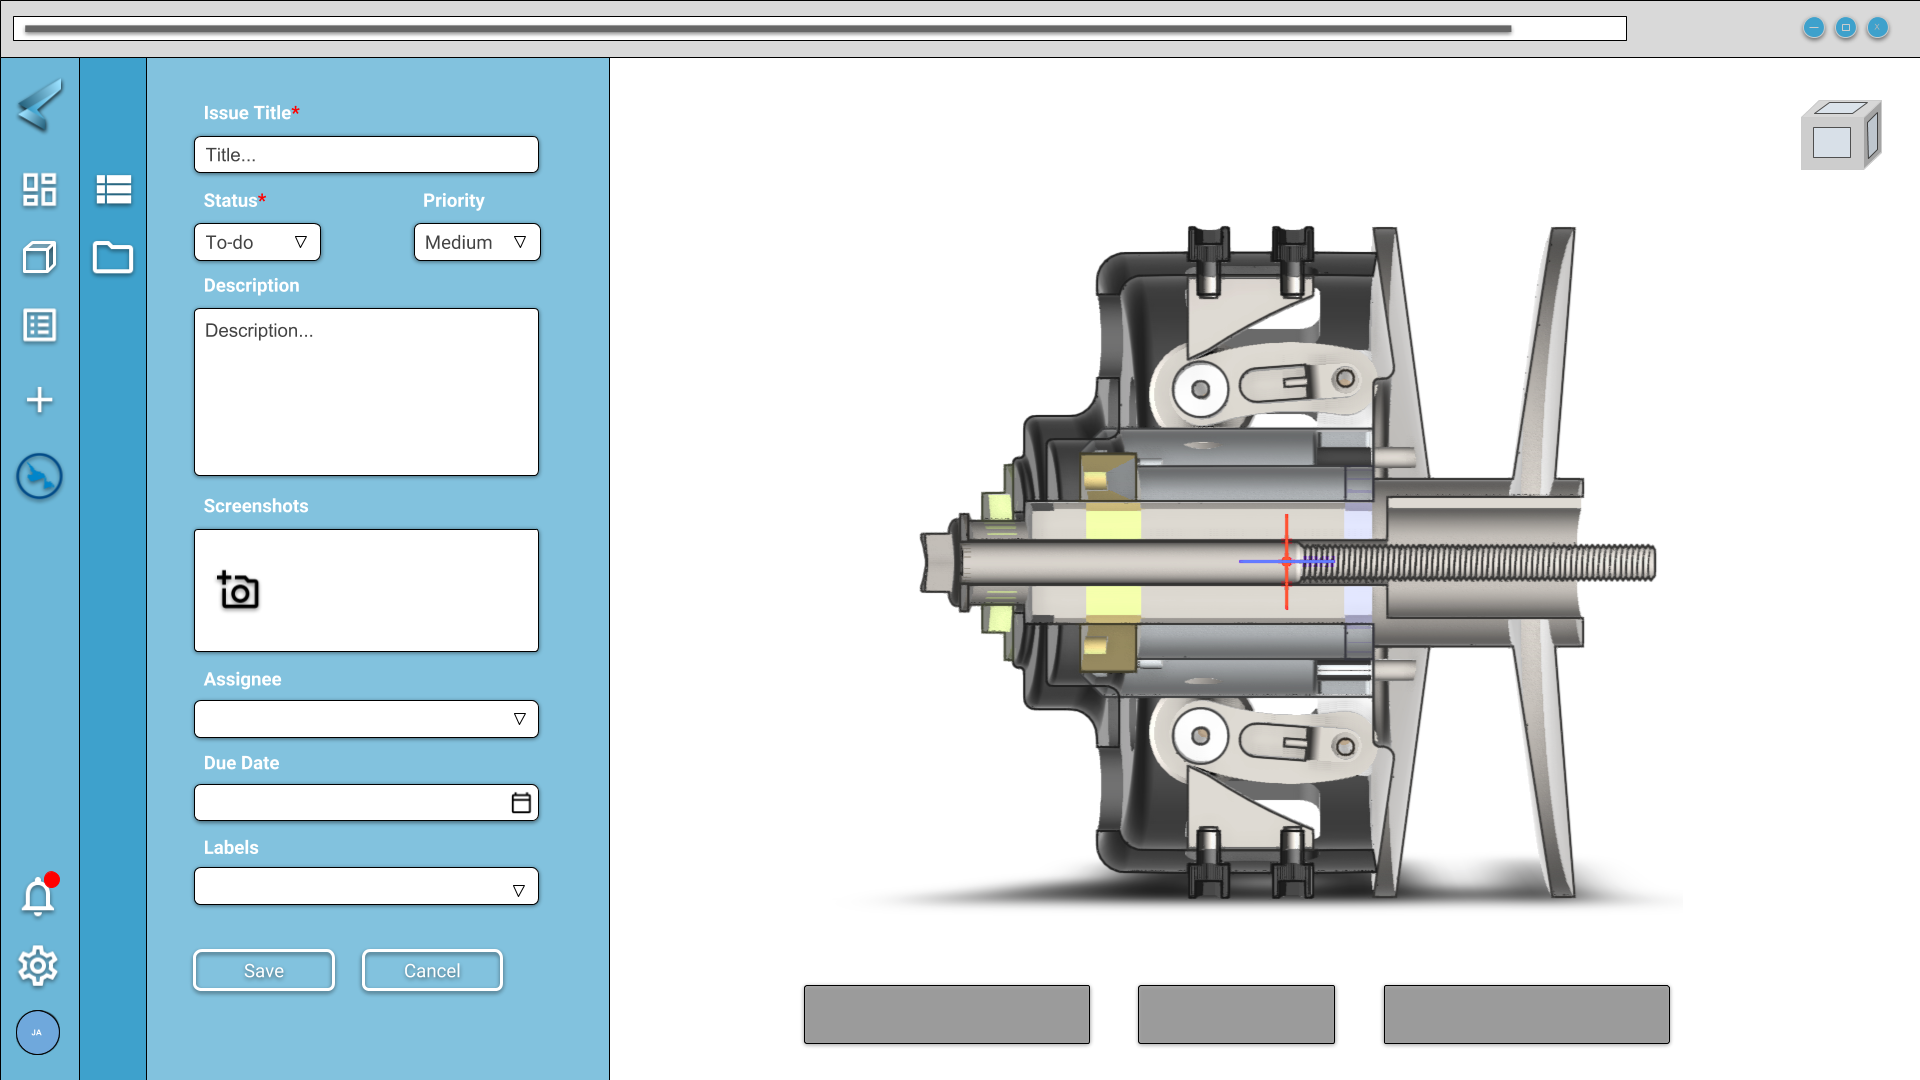Open the Labels dropdown
Image resolution: width=1920 pixels, height=1080 pixels.
pos(366,887)
